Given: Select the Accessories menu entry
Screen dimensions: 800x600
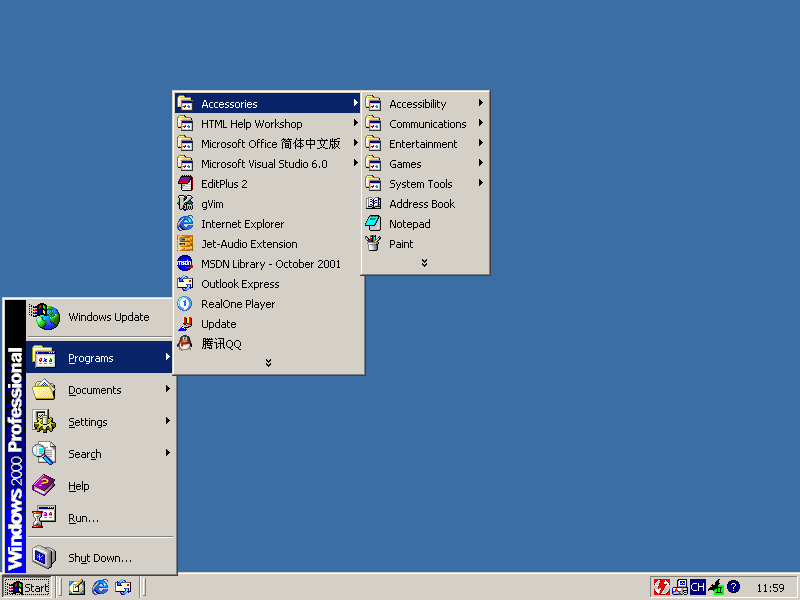Looking at the screenshot, I should point(268,104).
